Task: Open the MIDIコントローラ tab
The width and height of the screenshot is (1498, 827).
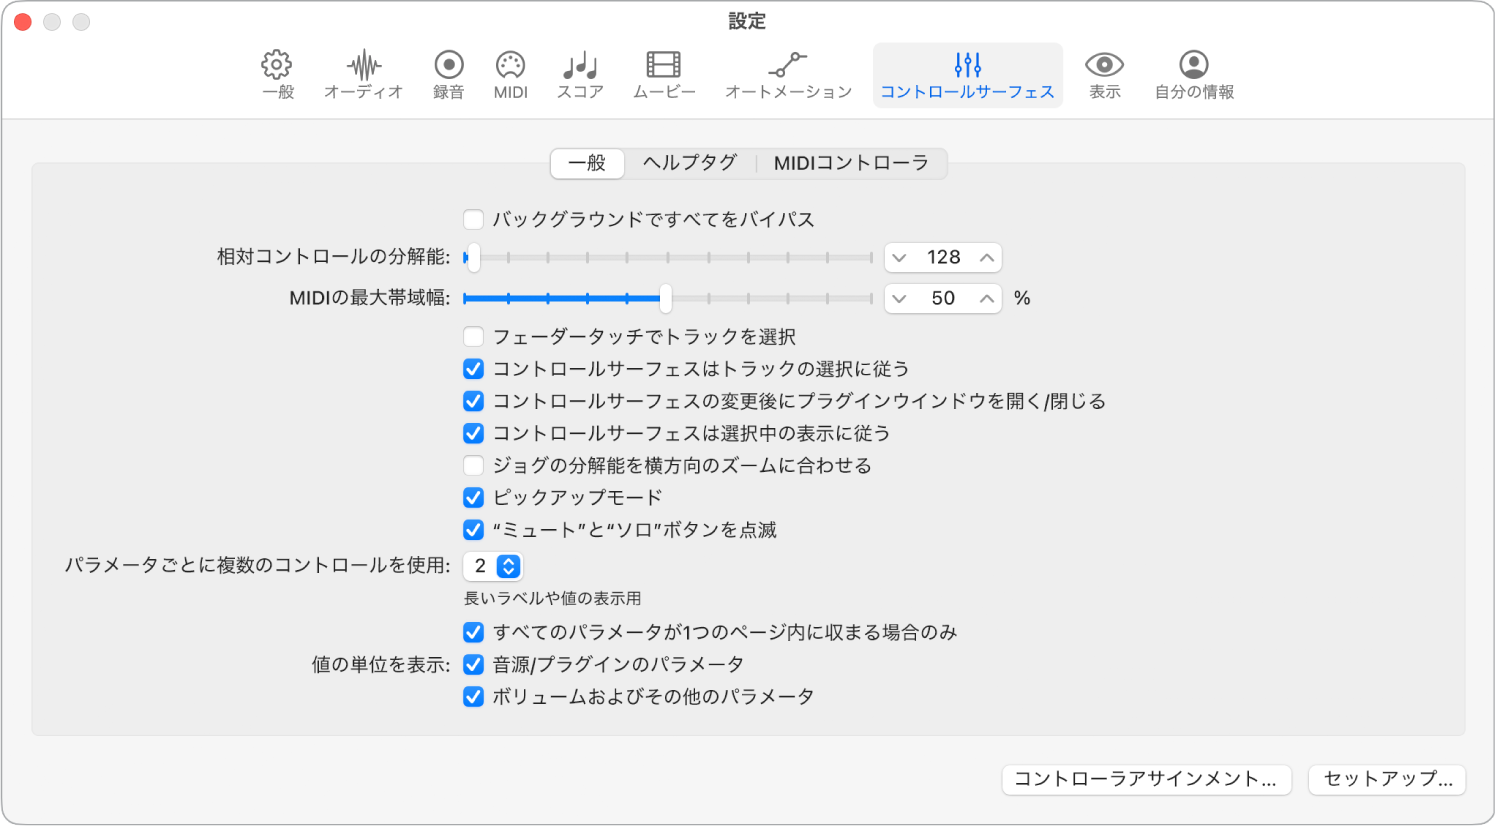Action: pyautogui.click(x=852, y=163)
